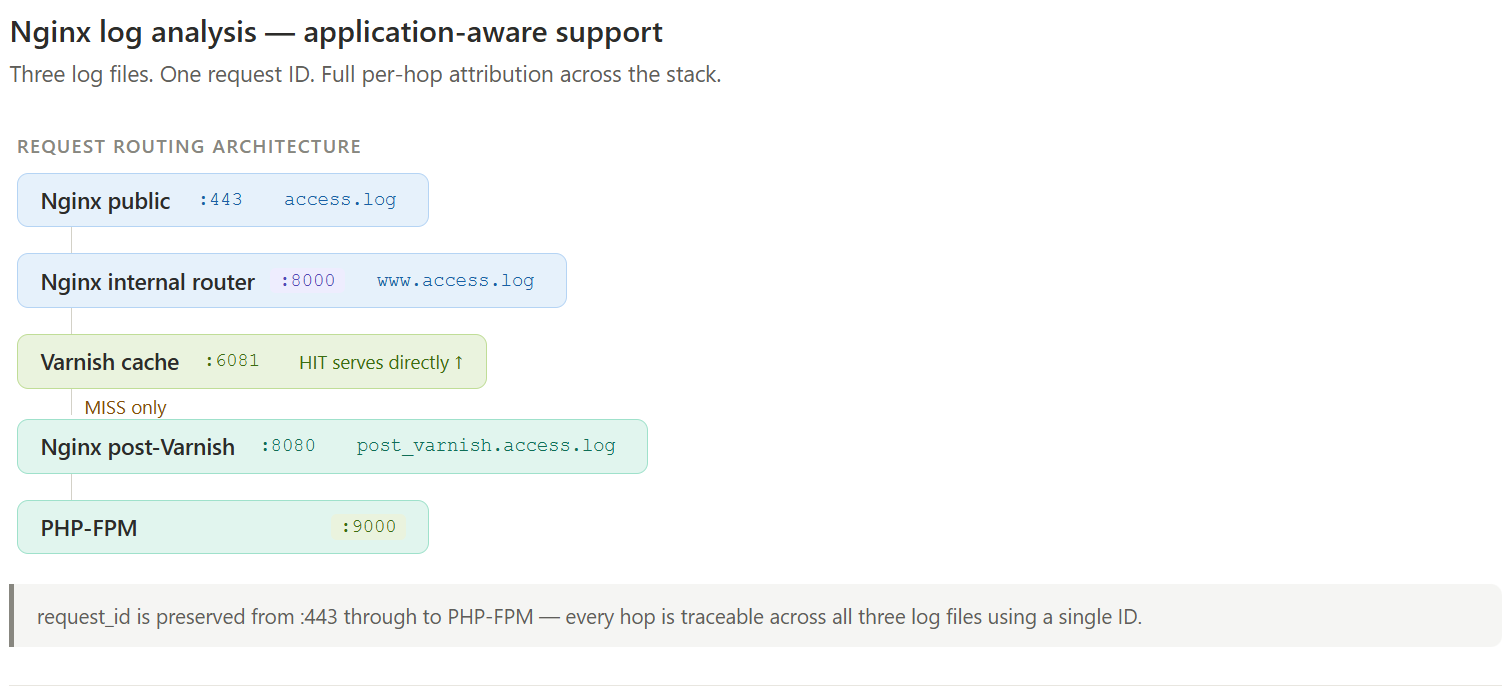Click the Nginx public node box
Image resolution: width=1507 pixels, height=692 pixels.
click(223, 200)
